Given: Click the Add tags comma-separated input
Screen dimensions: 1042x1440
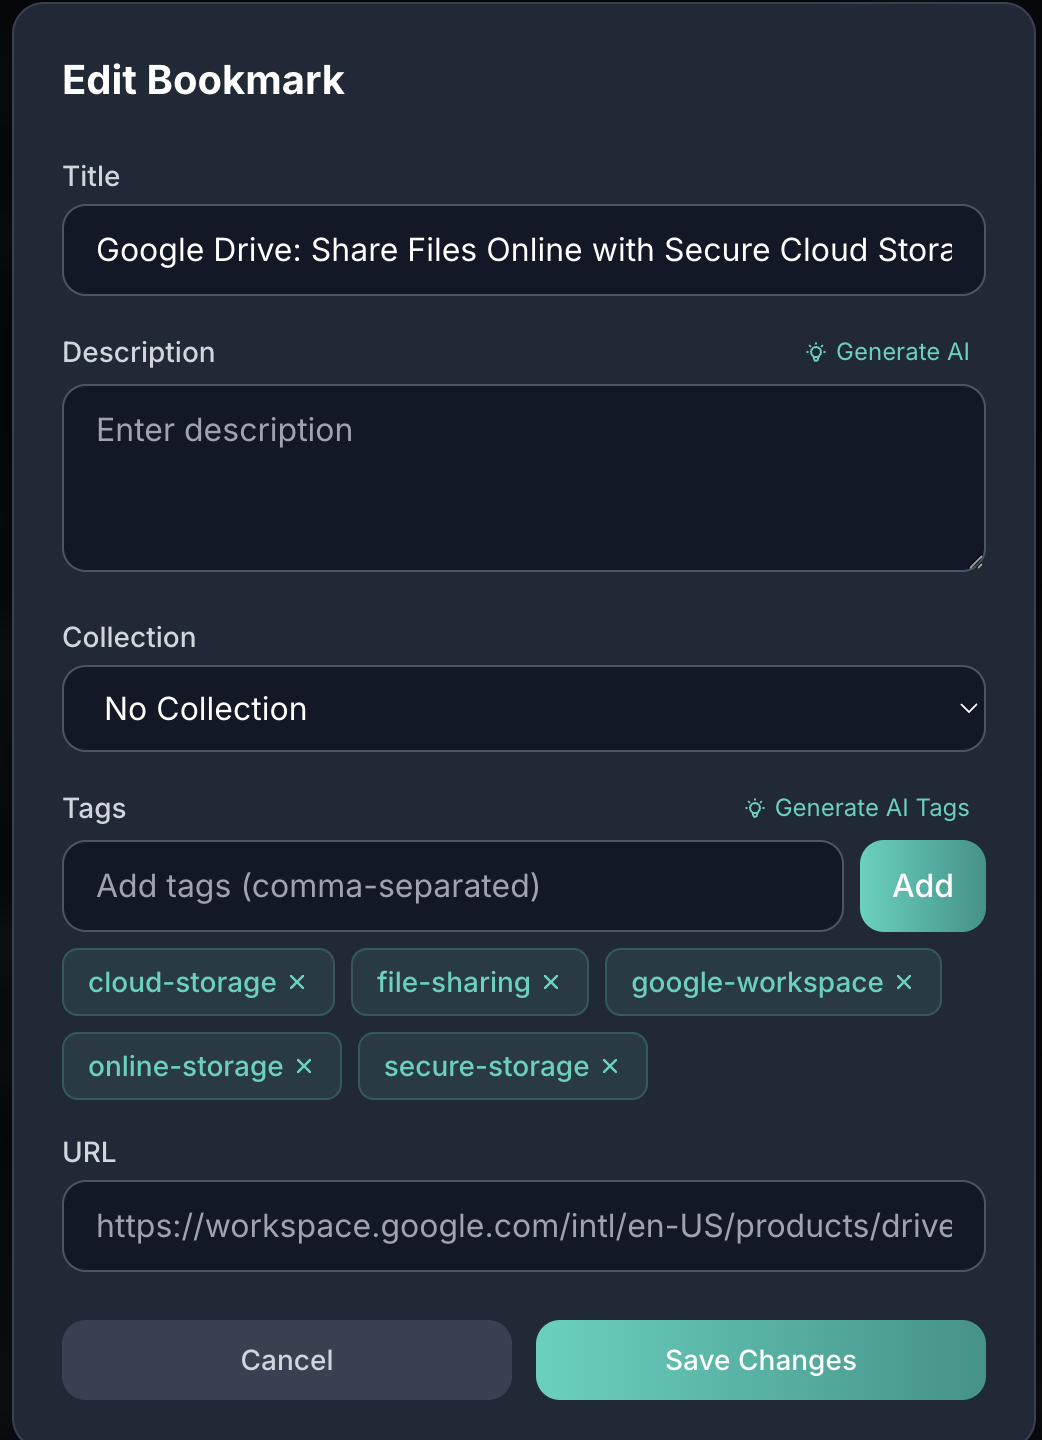Looking at the screenshot, I should (452, 886).
